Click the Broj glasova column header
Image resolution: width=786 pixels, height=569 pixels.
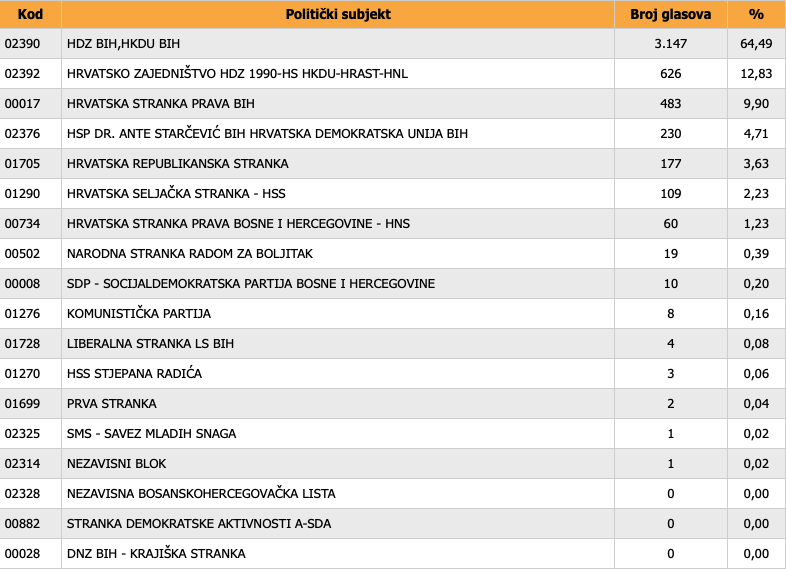click(671, 14)
